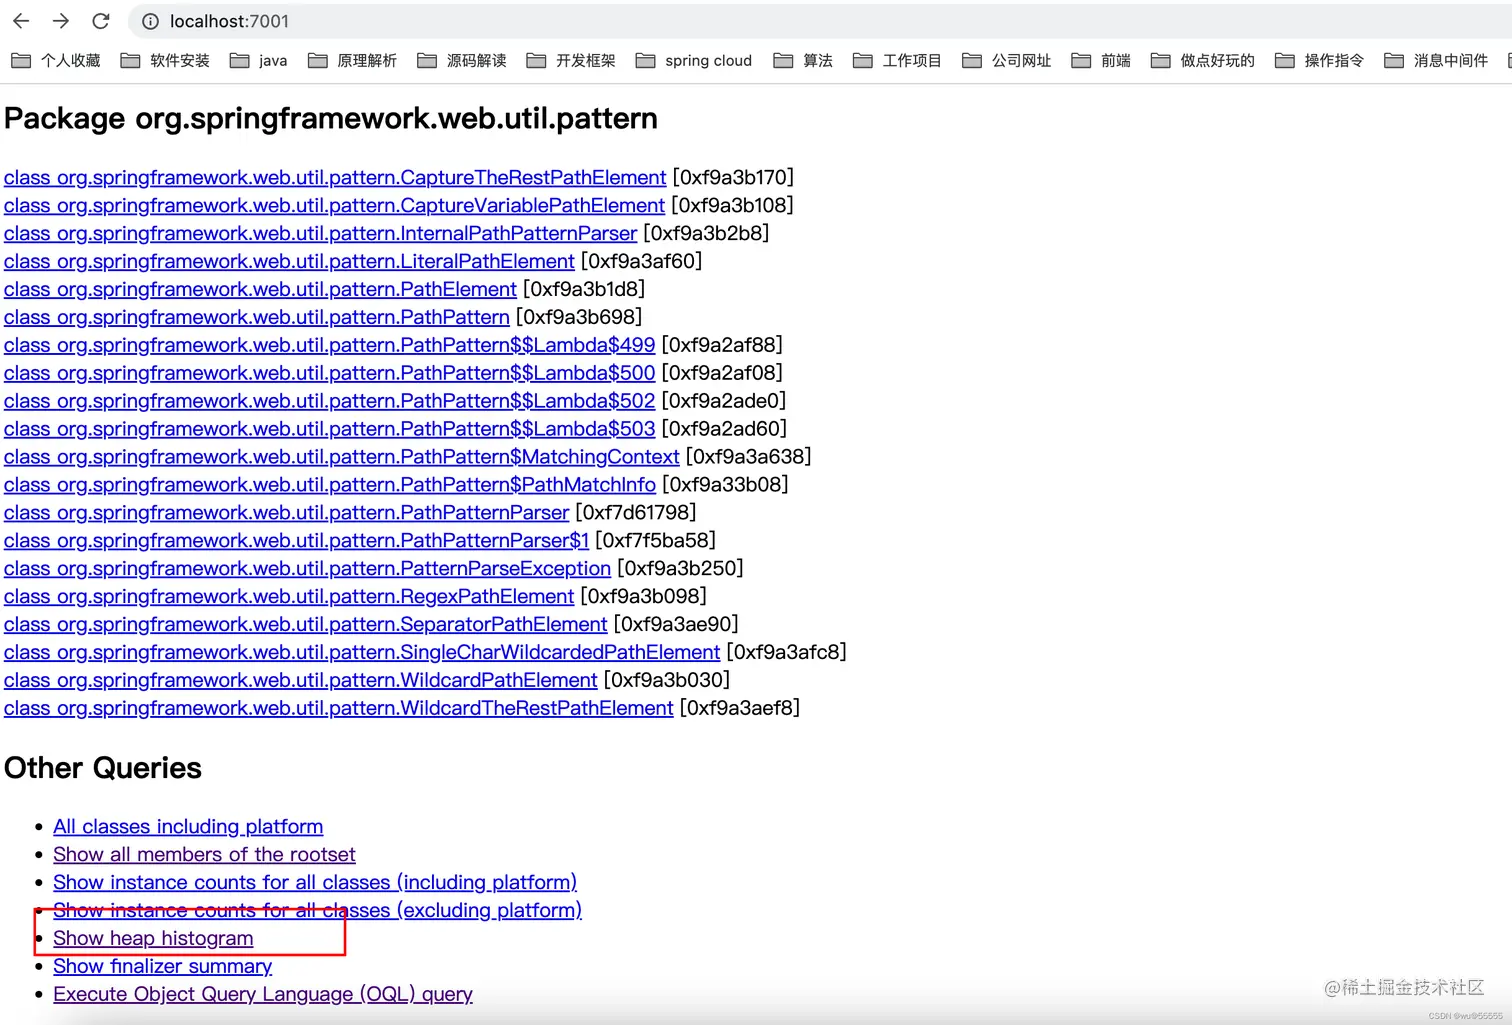Image resolution: width=1512 pixels, height=1025 pixels.
Task: Open the 公司网址 bookmark folder
Action: [x=1007, y=61]
